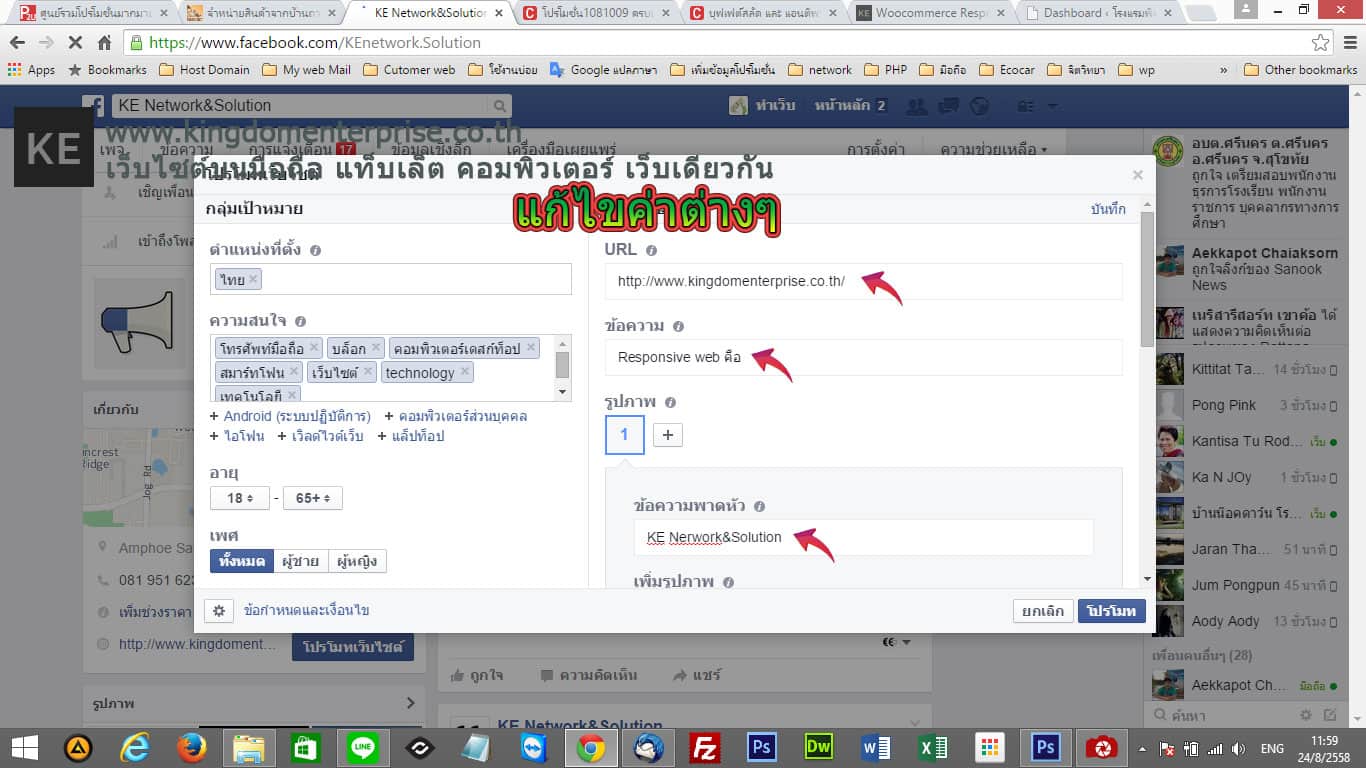Click the settings gear icon in dialog footer
Screen dimensions: 1366x768
[x=219, y=611]
